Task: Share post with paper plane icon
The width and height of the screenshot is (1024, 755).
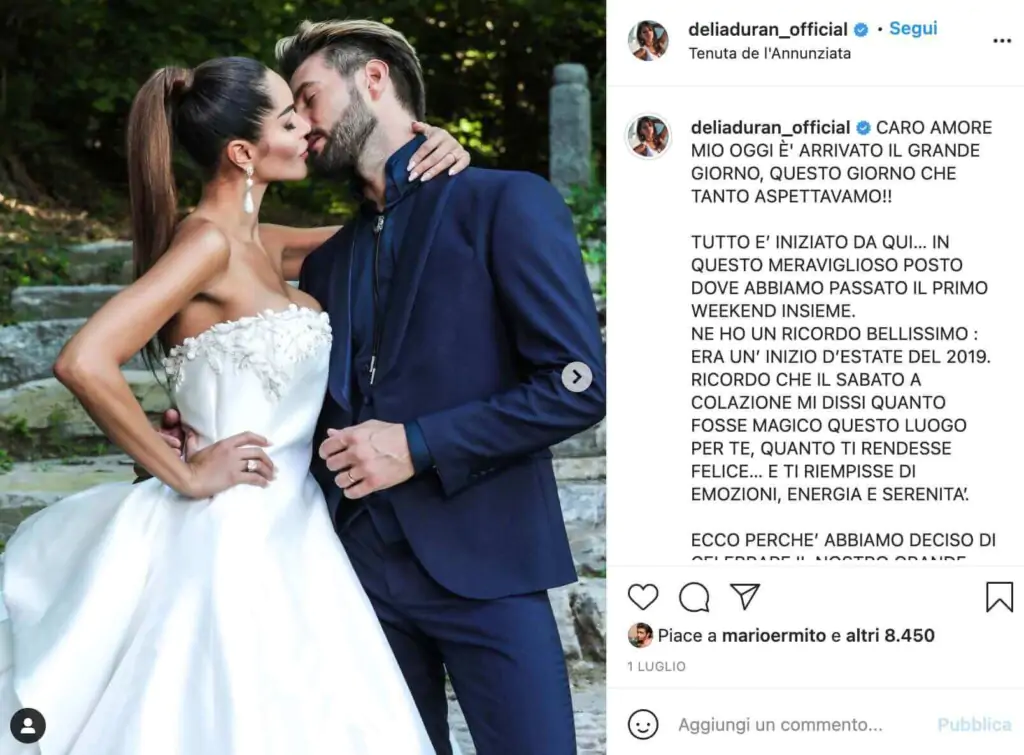Action: tap(744, 596)
